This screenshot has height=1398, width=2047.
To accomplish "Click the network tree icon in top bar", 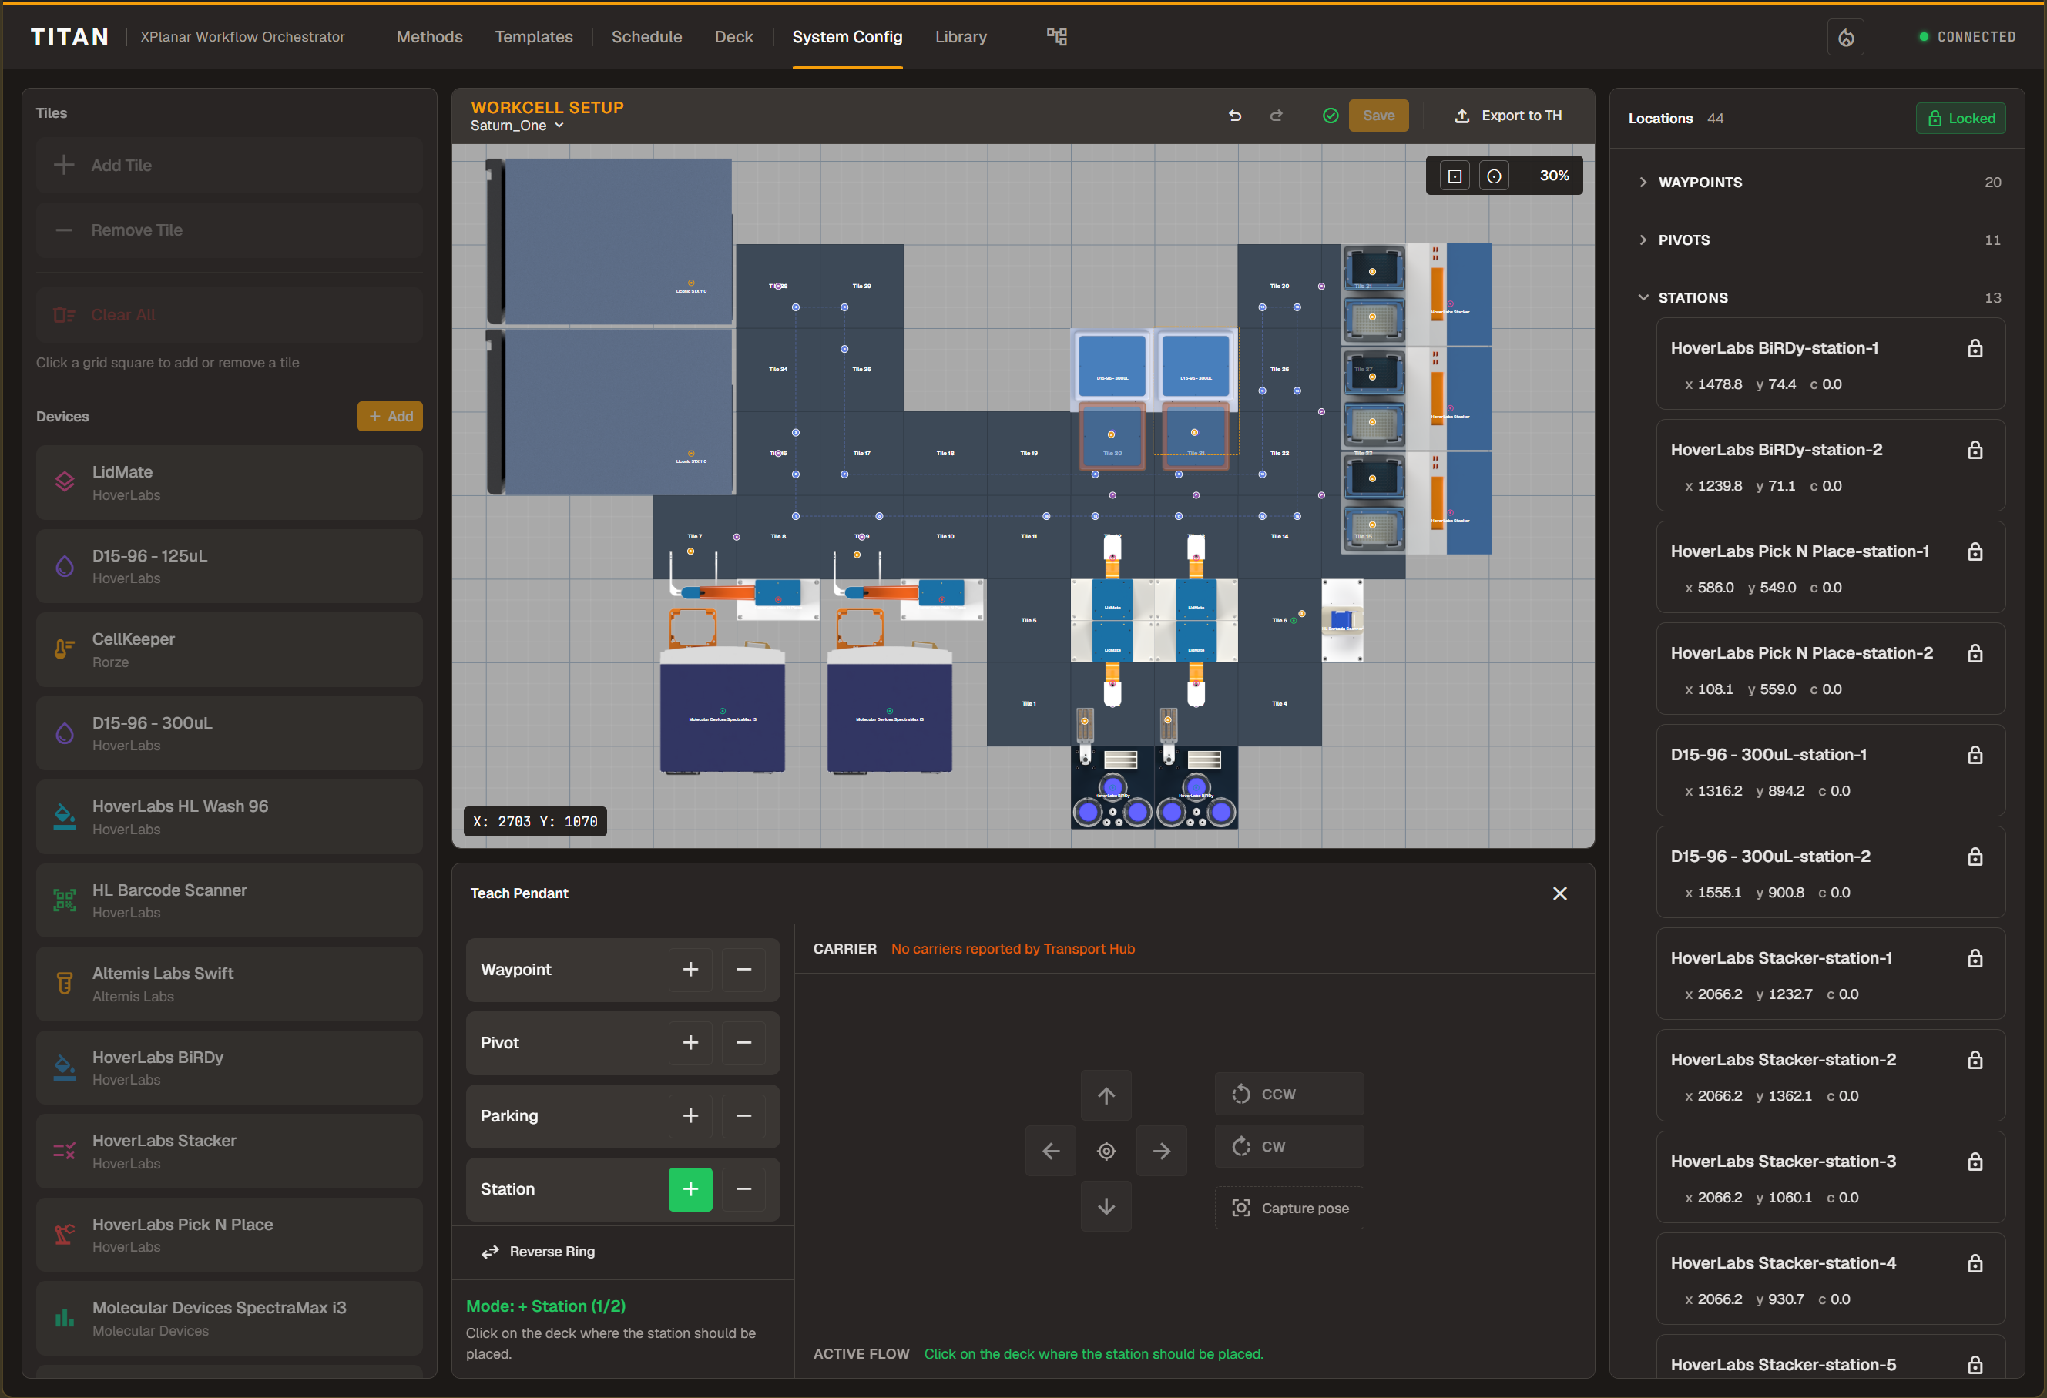I will pyautogui.click(x=1057, y=37).
